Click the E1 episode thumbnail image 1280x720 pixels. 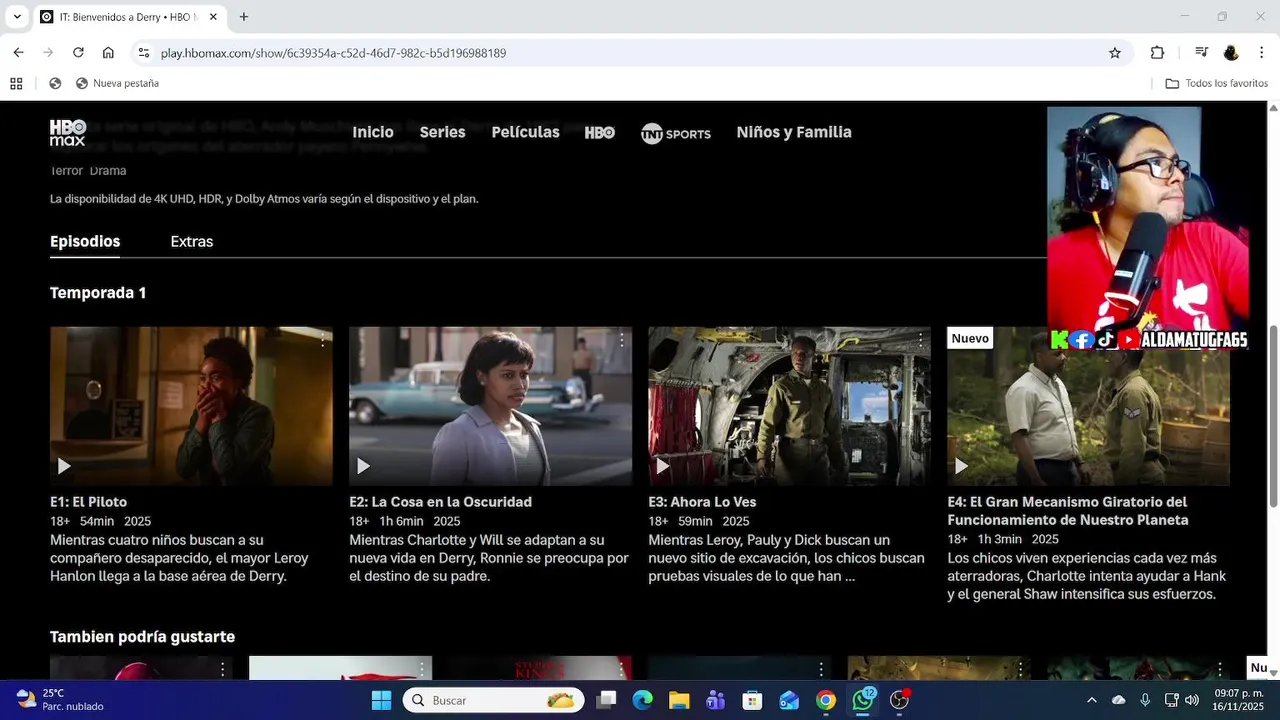tap(191, 406)
